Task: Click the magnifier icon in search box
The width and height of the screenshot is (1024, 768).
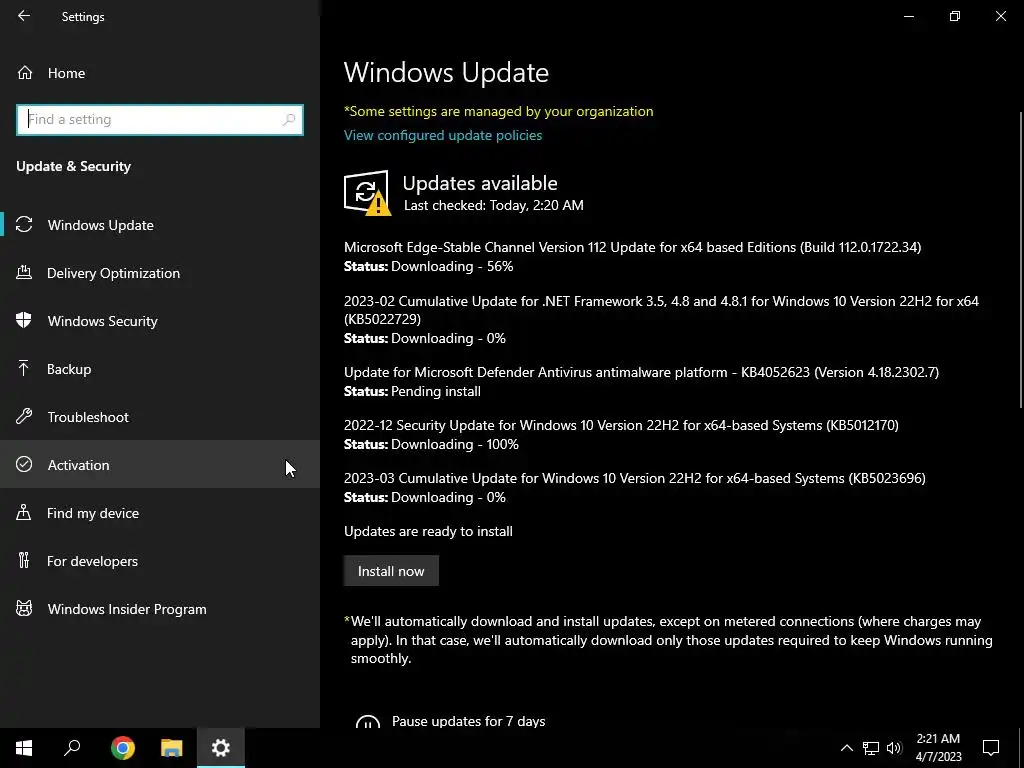Action: pos(289,120)
